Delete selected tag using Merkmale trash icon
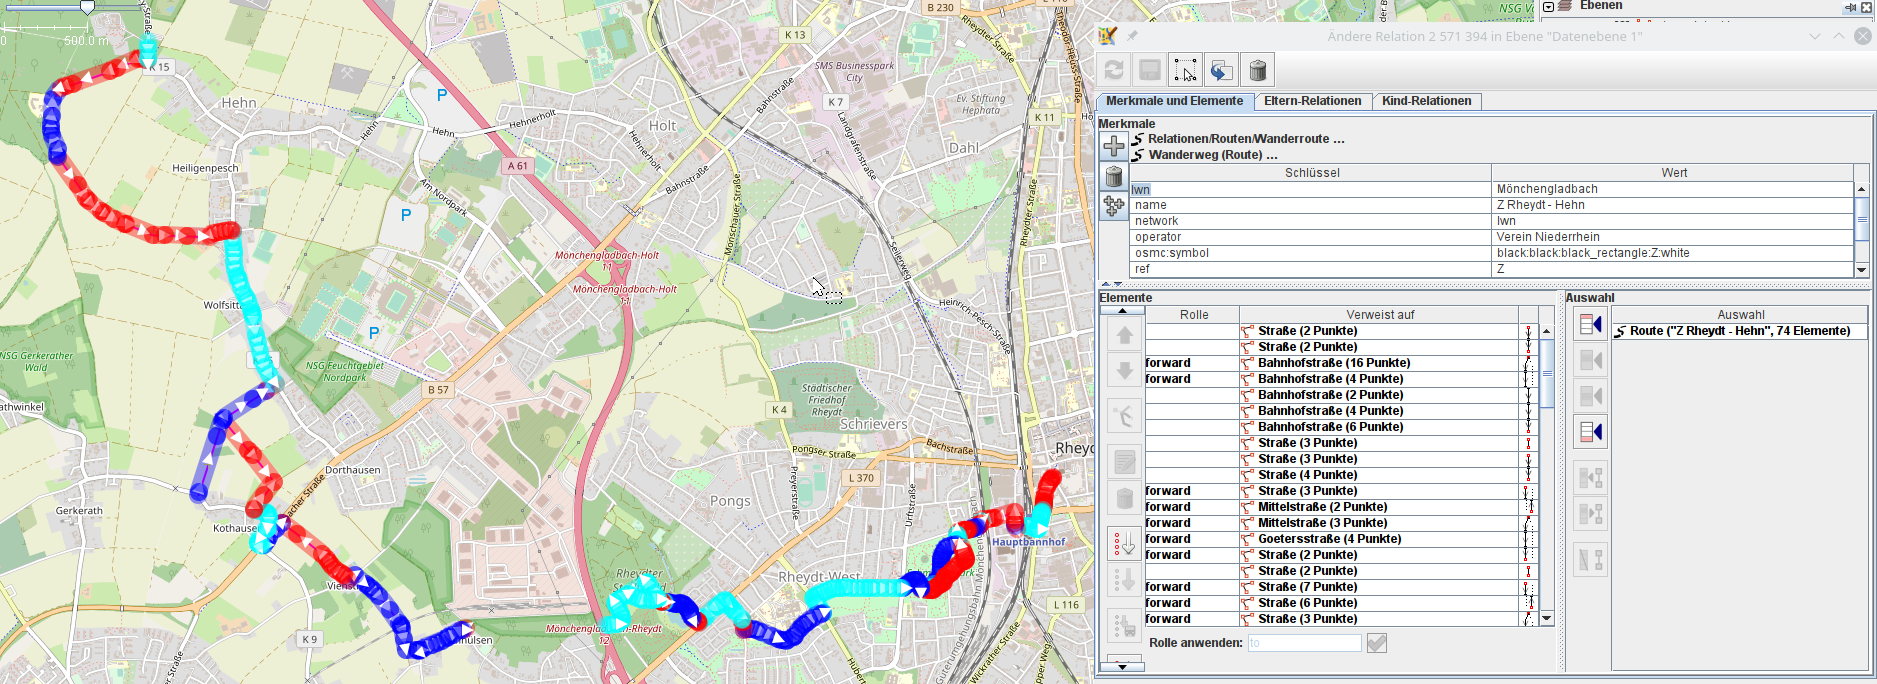1877x684 pixels. tap(1114, 176)
